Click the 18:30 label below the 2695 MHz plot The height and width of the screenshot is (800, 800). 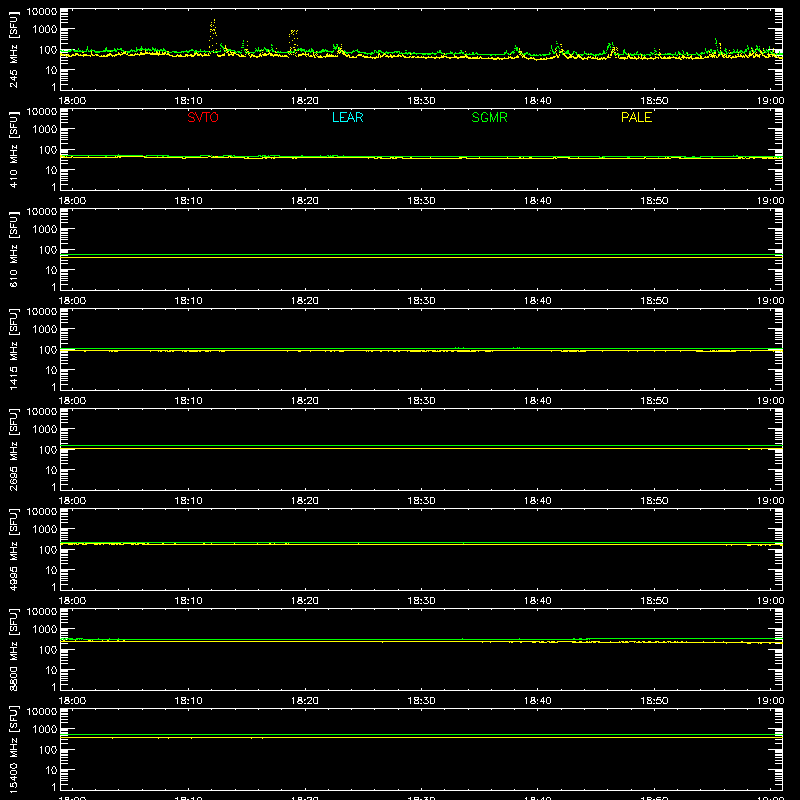[421, 501]
